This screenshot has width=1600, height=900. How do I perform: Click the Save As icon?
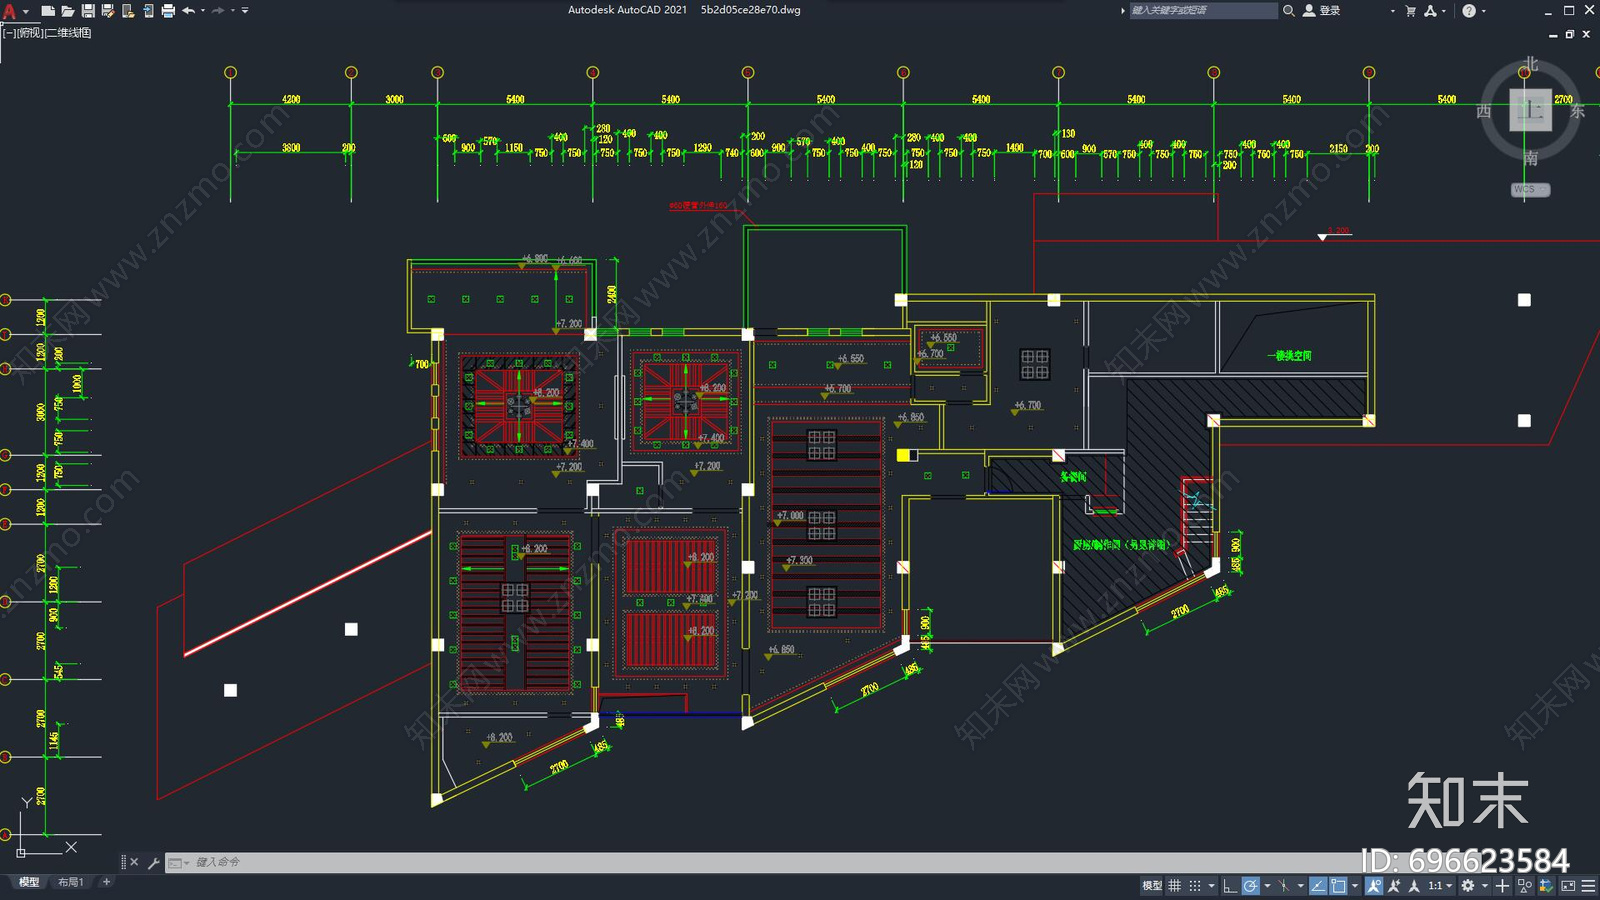pyautogui.click(x=108, y=11)
